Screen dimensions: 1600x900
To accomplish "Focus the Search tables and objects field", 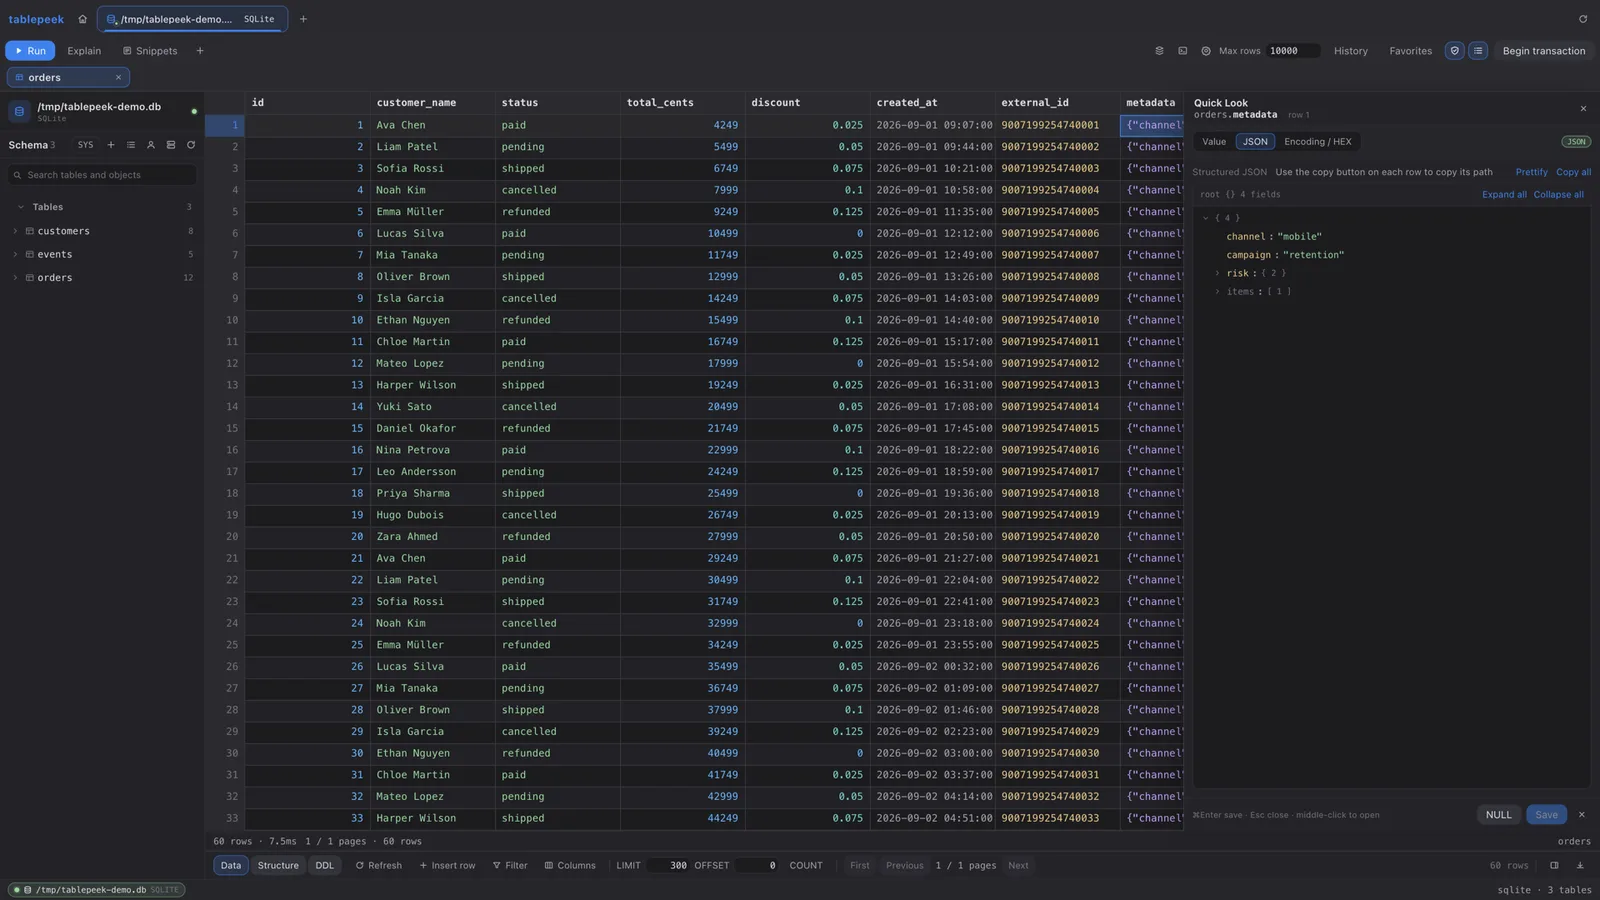I will (102, 175).
